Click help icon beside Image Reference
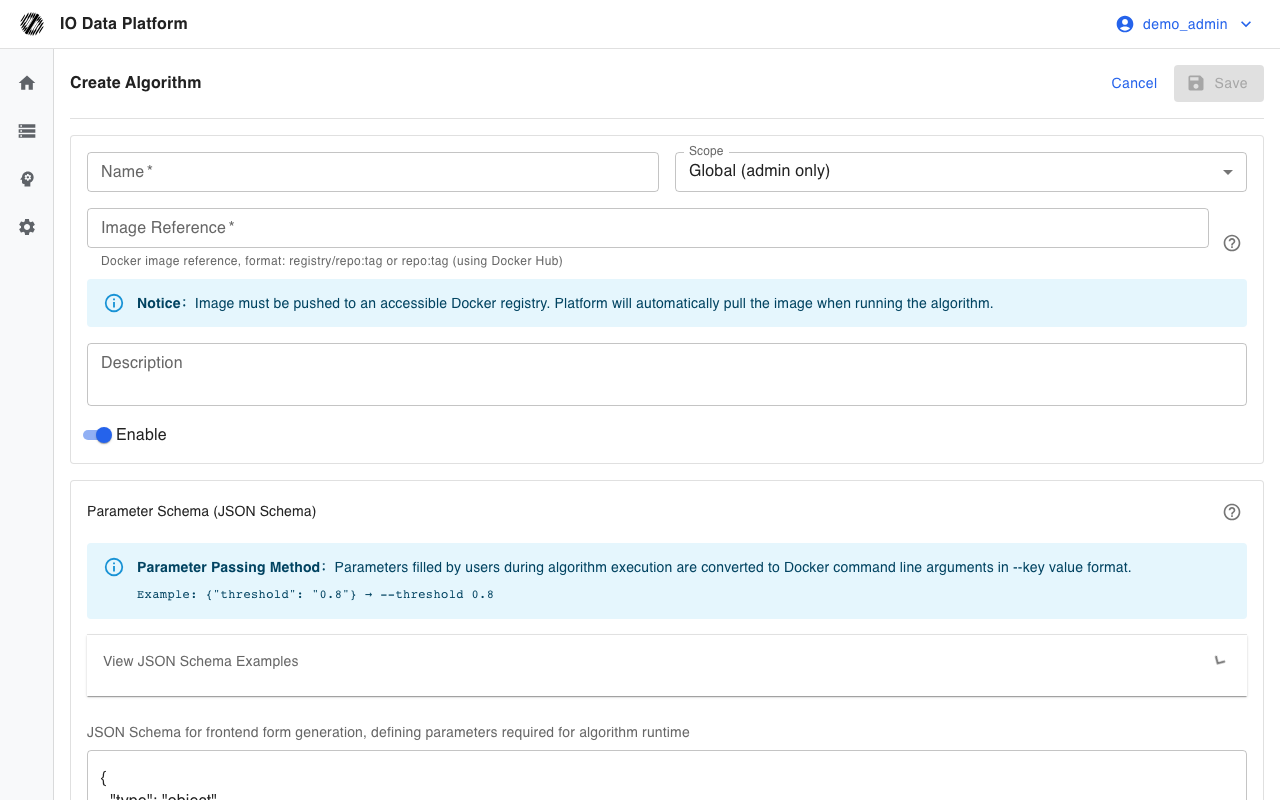This screenshot has height=800, width=1280. point(1232,243)
